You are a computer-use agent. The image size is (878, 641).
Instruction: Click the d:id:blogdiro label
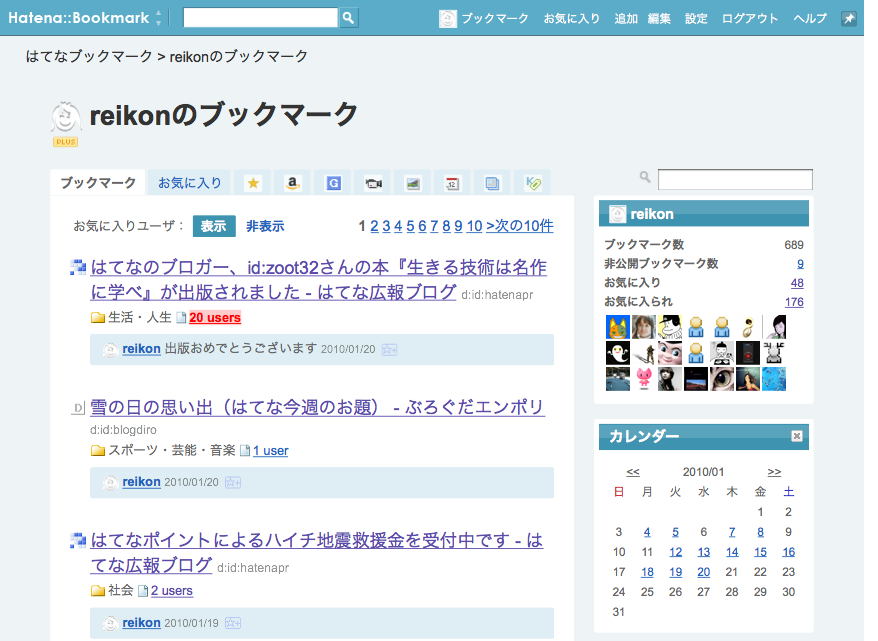pyautogui.click(x=123, y=430)
